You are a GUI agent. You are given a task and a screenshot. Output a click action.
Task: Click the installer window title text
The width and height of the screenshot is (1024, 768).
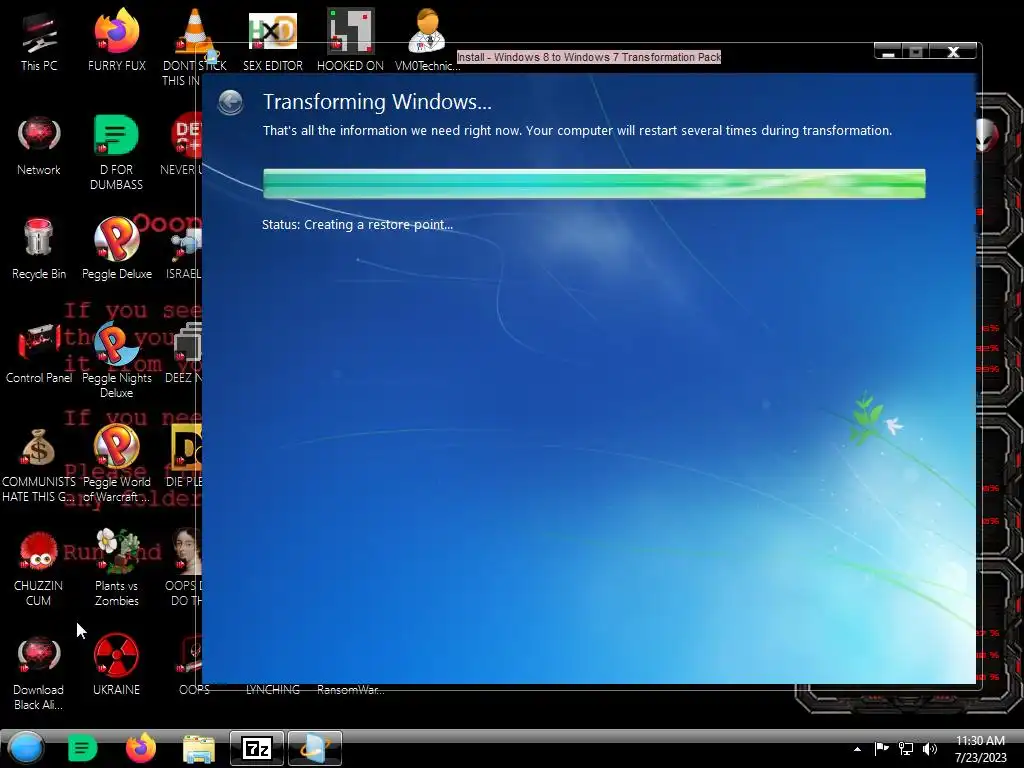coord(588,57)
